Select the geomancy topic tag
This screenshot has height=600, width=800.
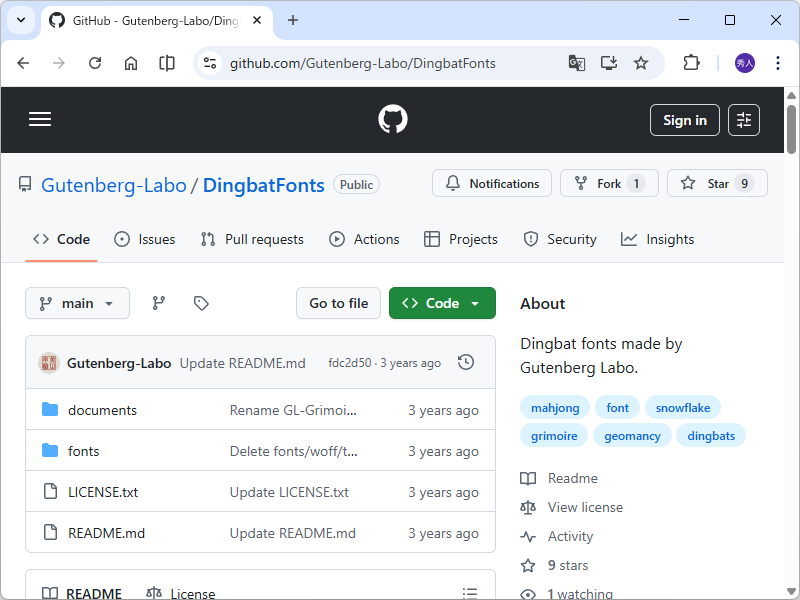click(x=632, y=436)
